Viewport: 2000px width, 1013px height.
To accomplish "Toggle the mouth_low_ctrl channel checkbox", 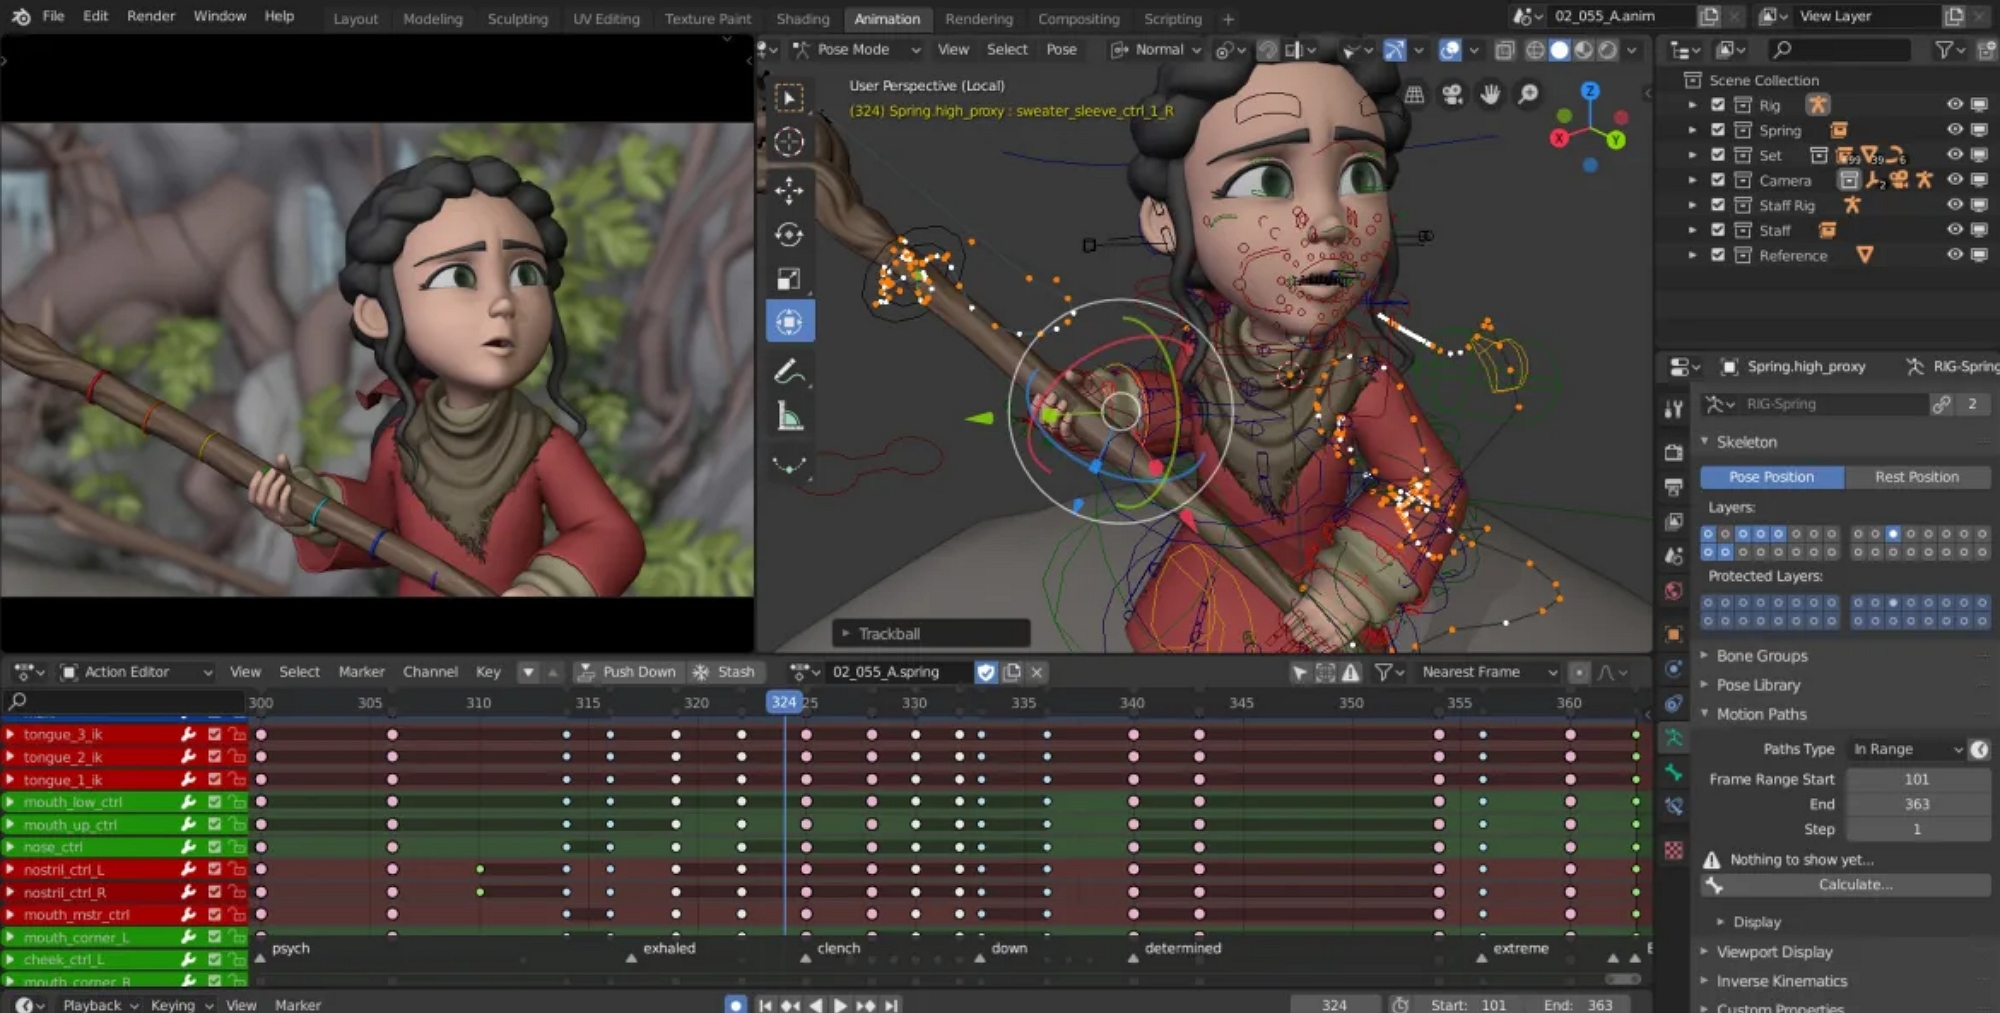I will [x=214, y=802].
